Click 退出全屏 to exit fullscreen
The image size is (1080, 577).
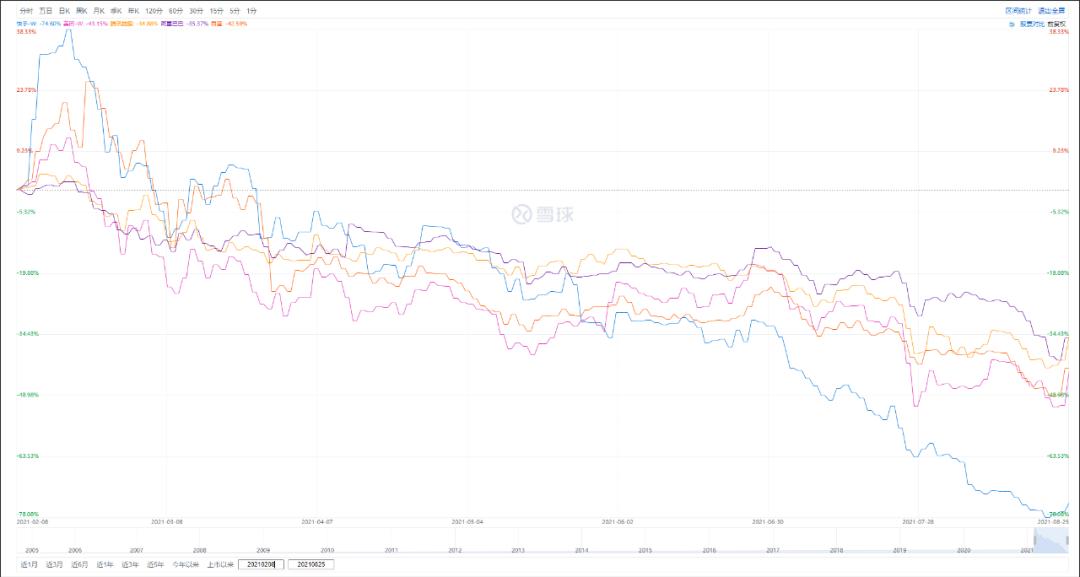pyautogui.click(x=1050, y=10)
